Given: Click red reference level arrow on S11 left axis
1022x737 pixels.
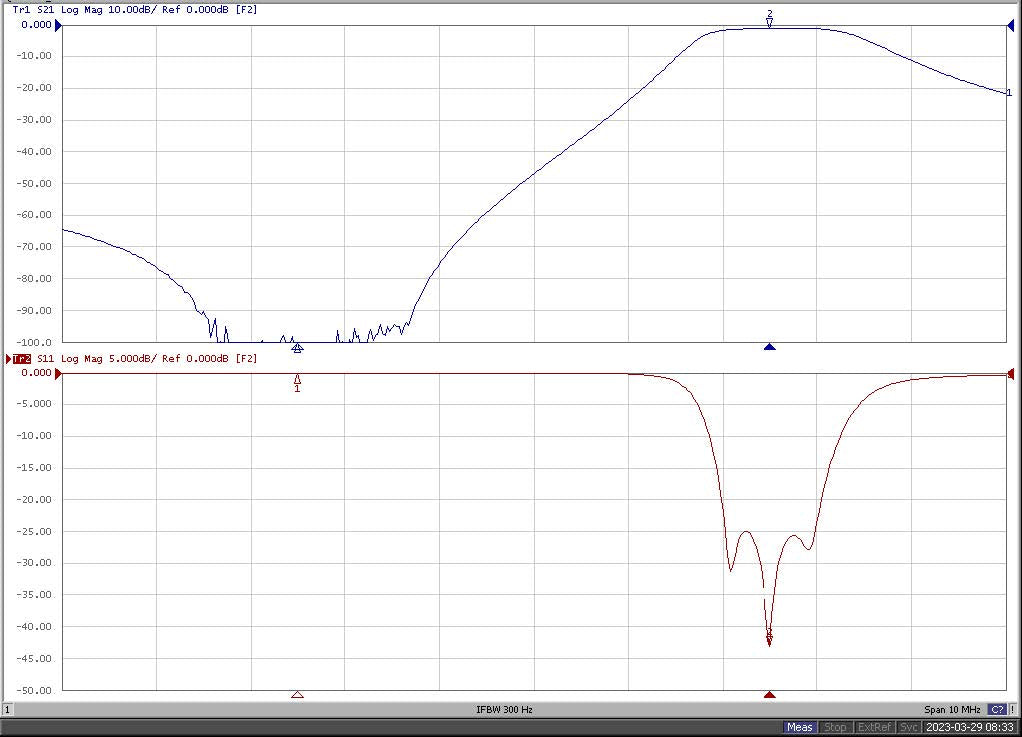Looking at the screenshot, I should pyautogui.click(x=58, y=373).
